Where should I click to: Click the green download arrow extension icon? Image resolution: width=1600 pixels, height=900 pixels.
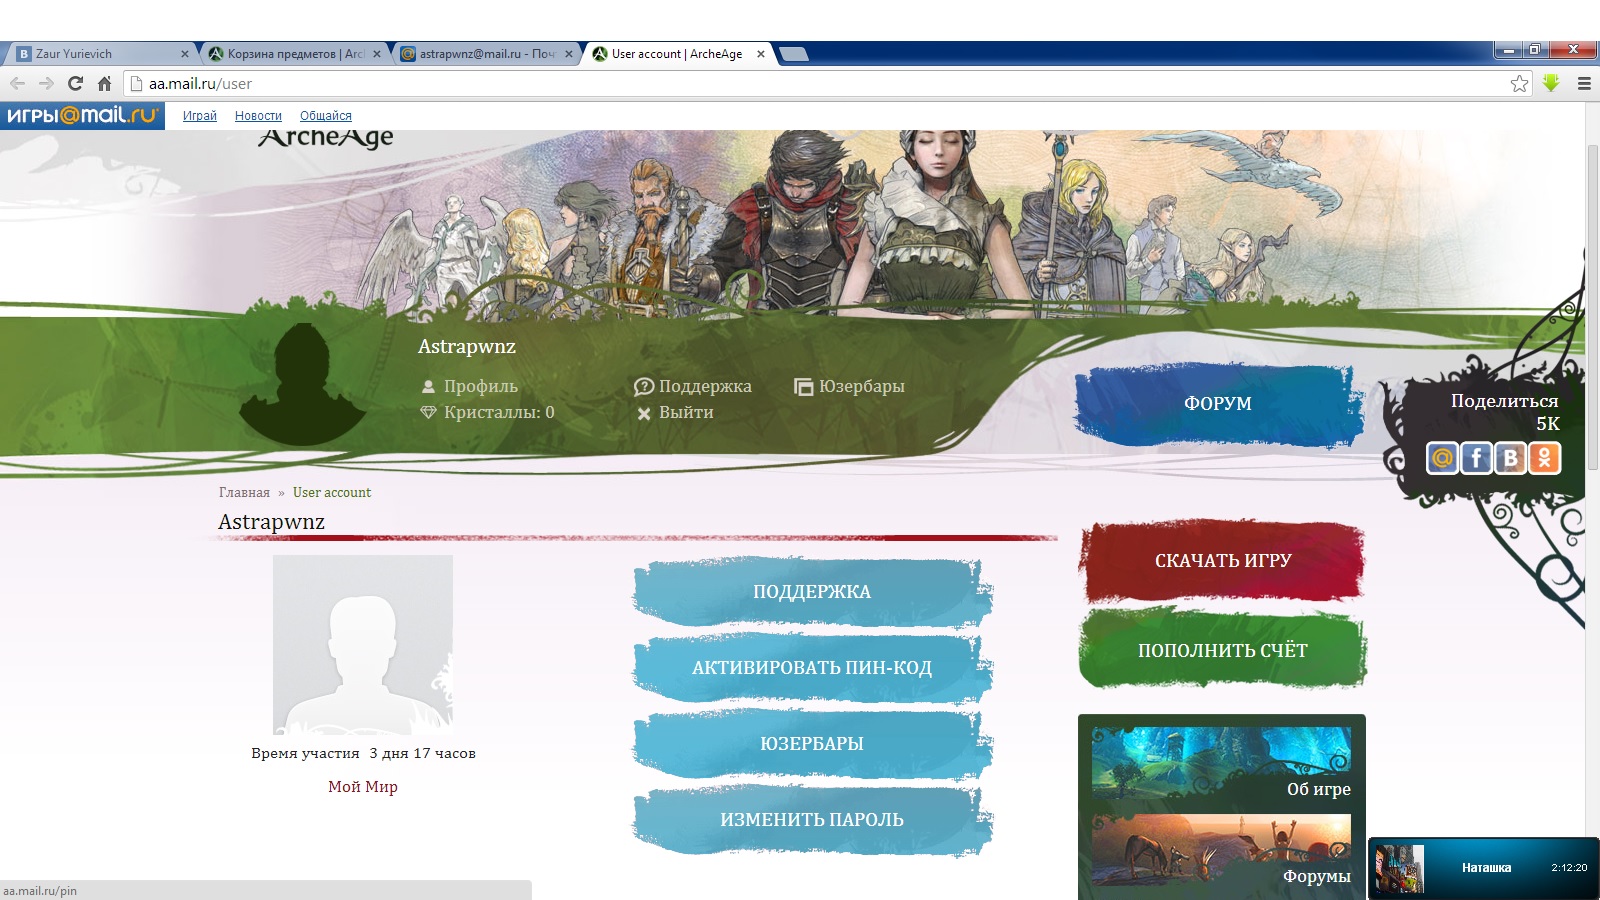(1551, 83)
